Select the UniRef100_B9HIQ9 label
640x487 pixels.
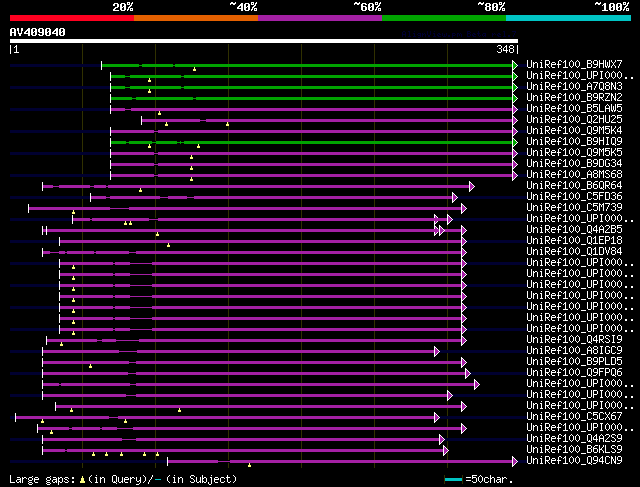[x=574, y=141]
